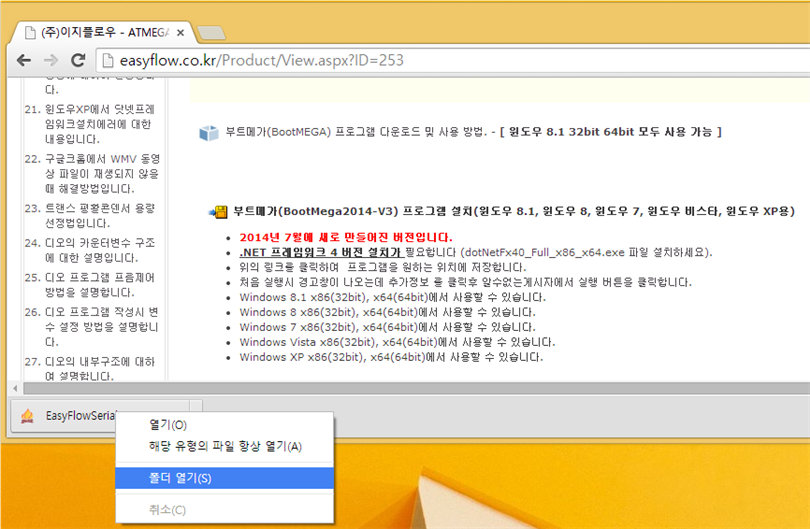Choose 열기(O) from the context menu
The image size is (810, 529).
(225, 425)
